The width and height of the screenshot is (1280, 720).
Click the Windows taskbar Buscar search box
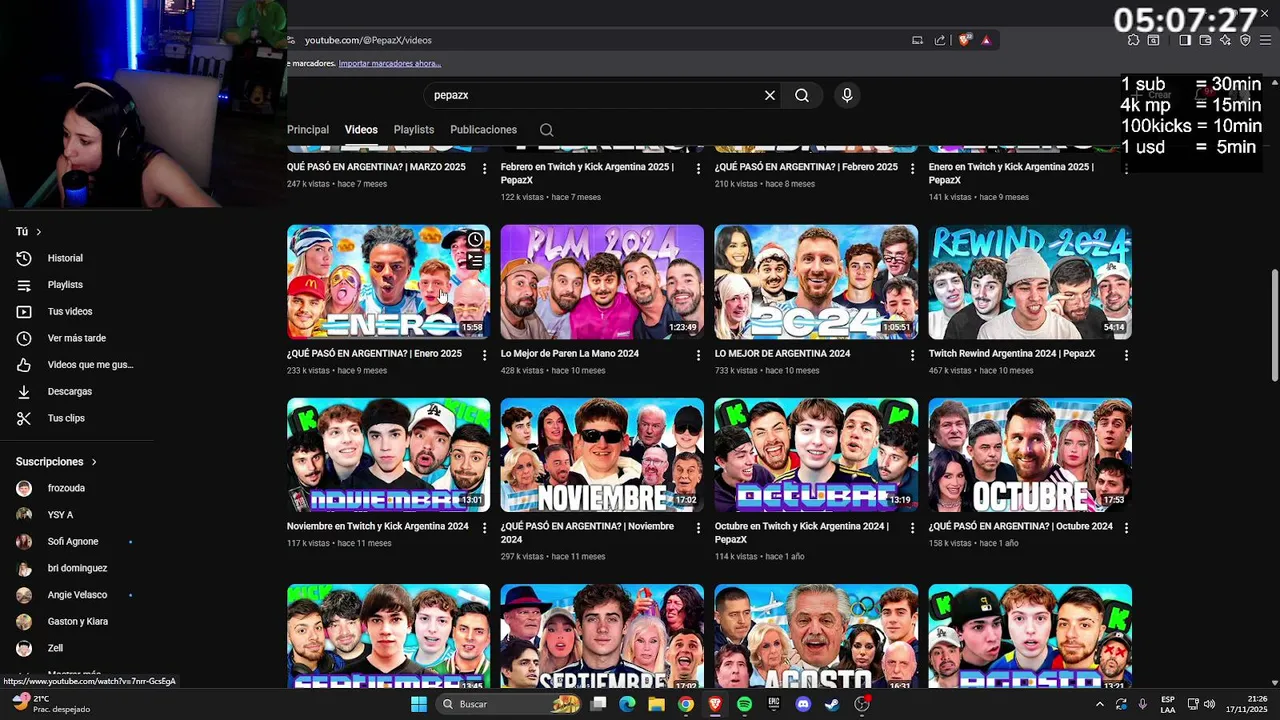point(510,704)
